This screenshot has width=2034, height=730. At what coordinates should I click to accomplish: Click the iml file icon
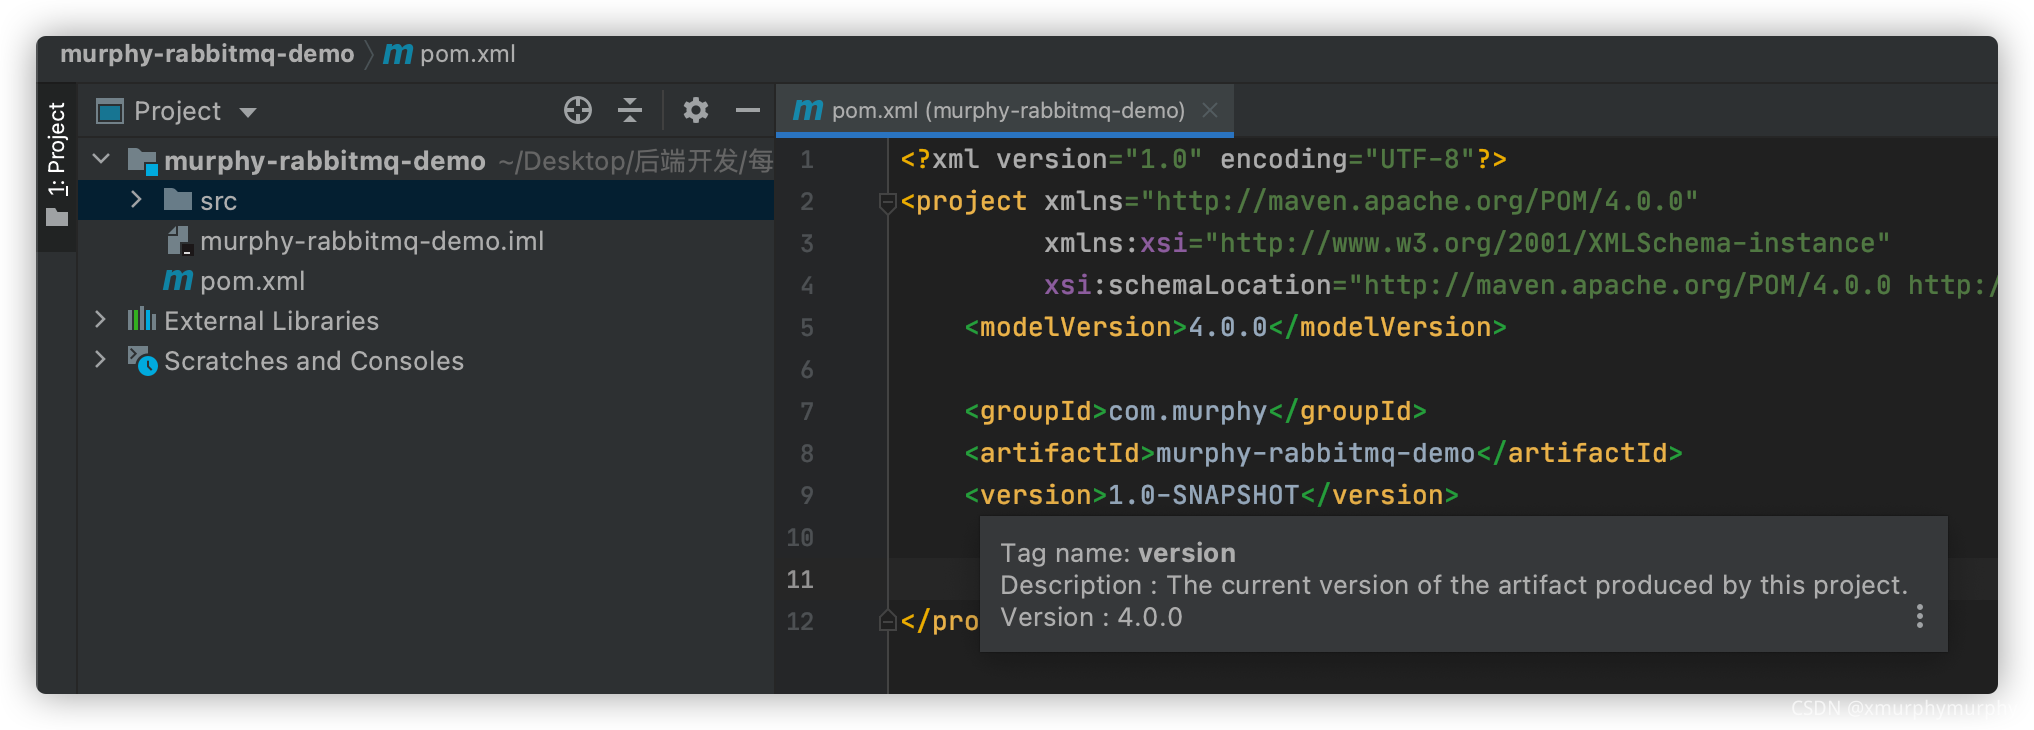point(178,240)
